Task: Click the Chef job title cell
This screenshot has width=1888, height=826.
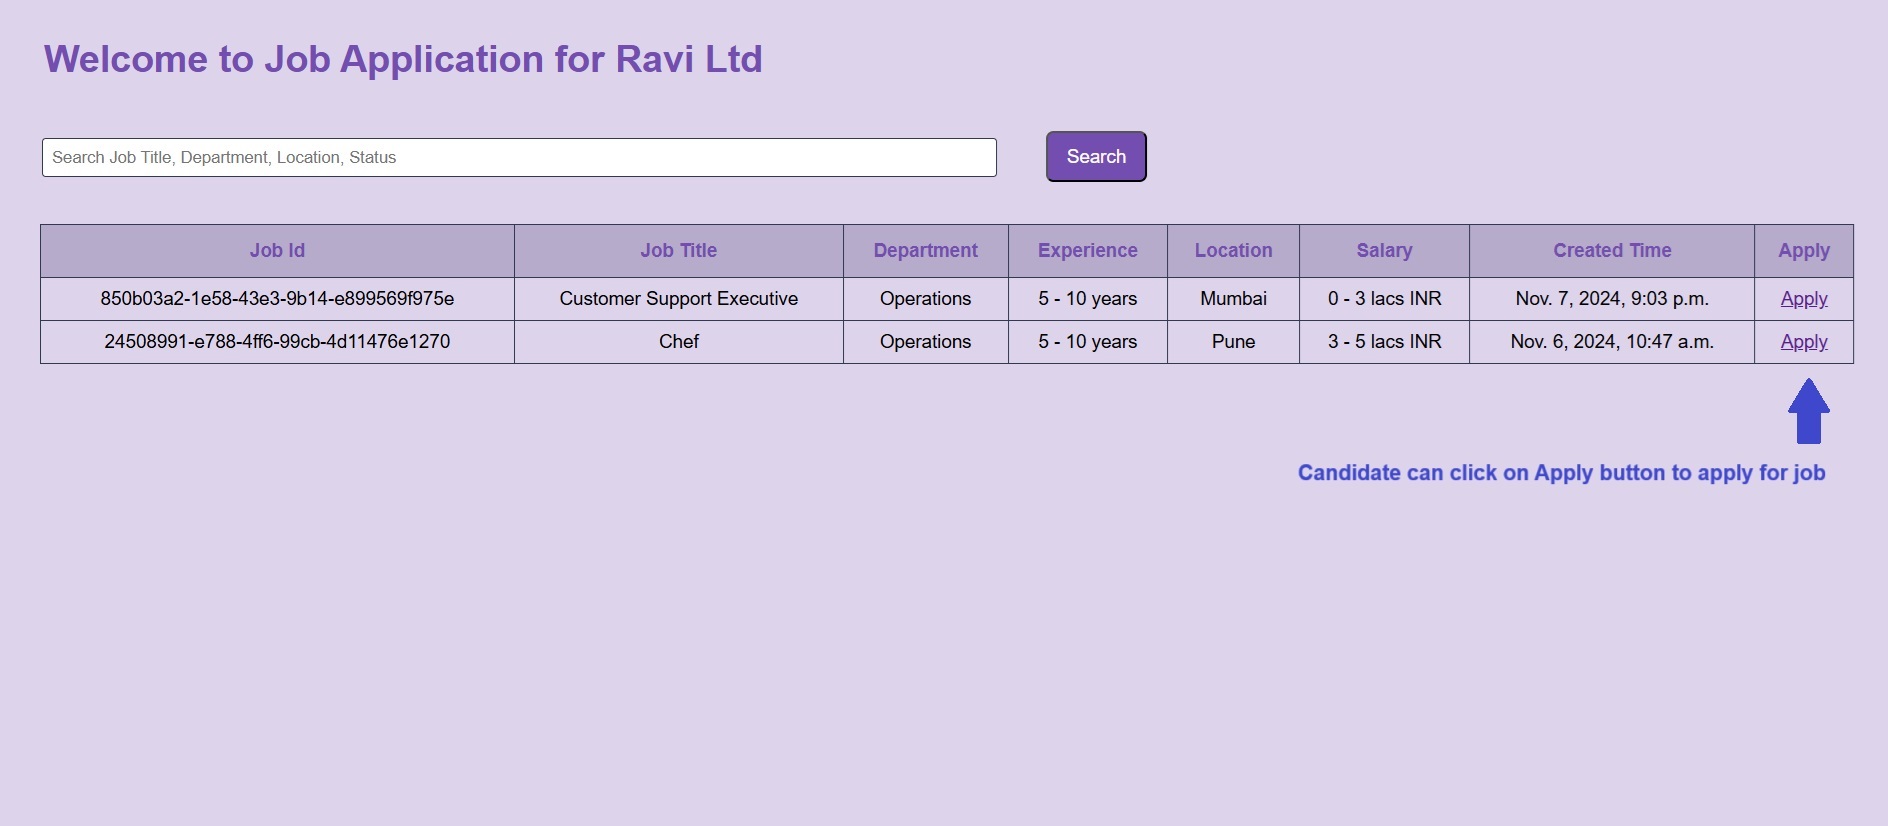Action: (678, 341)
